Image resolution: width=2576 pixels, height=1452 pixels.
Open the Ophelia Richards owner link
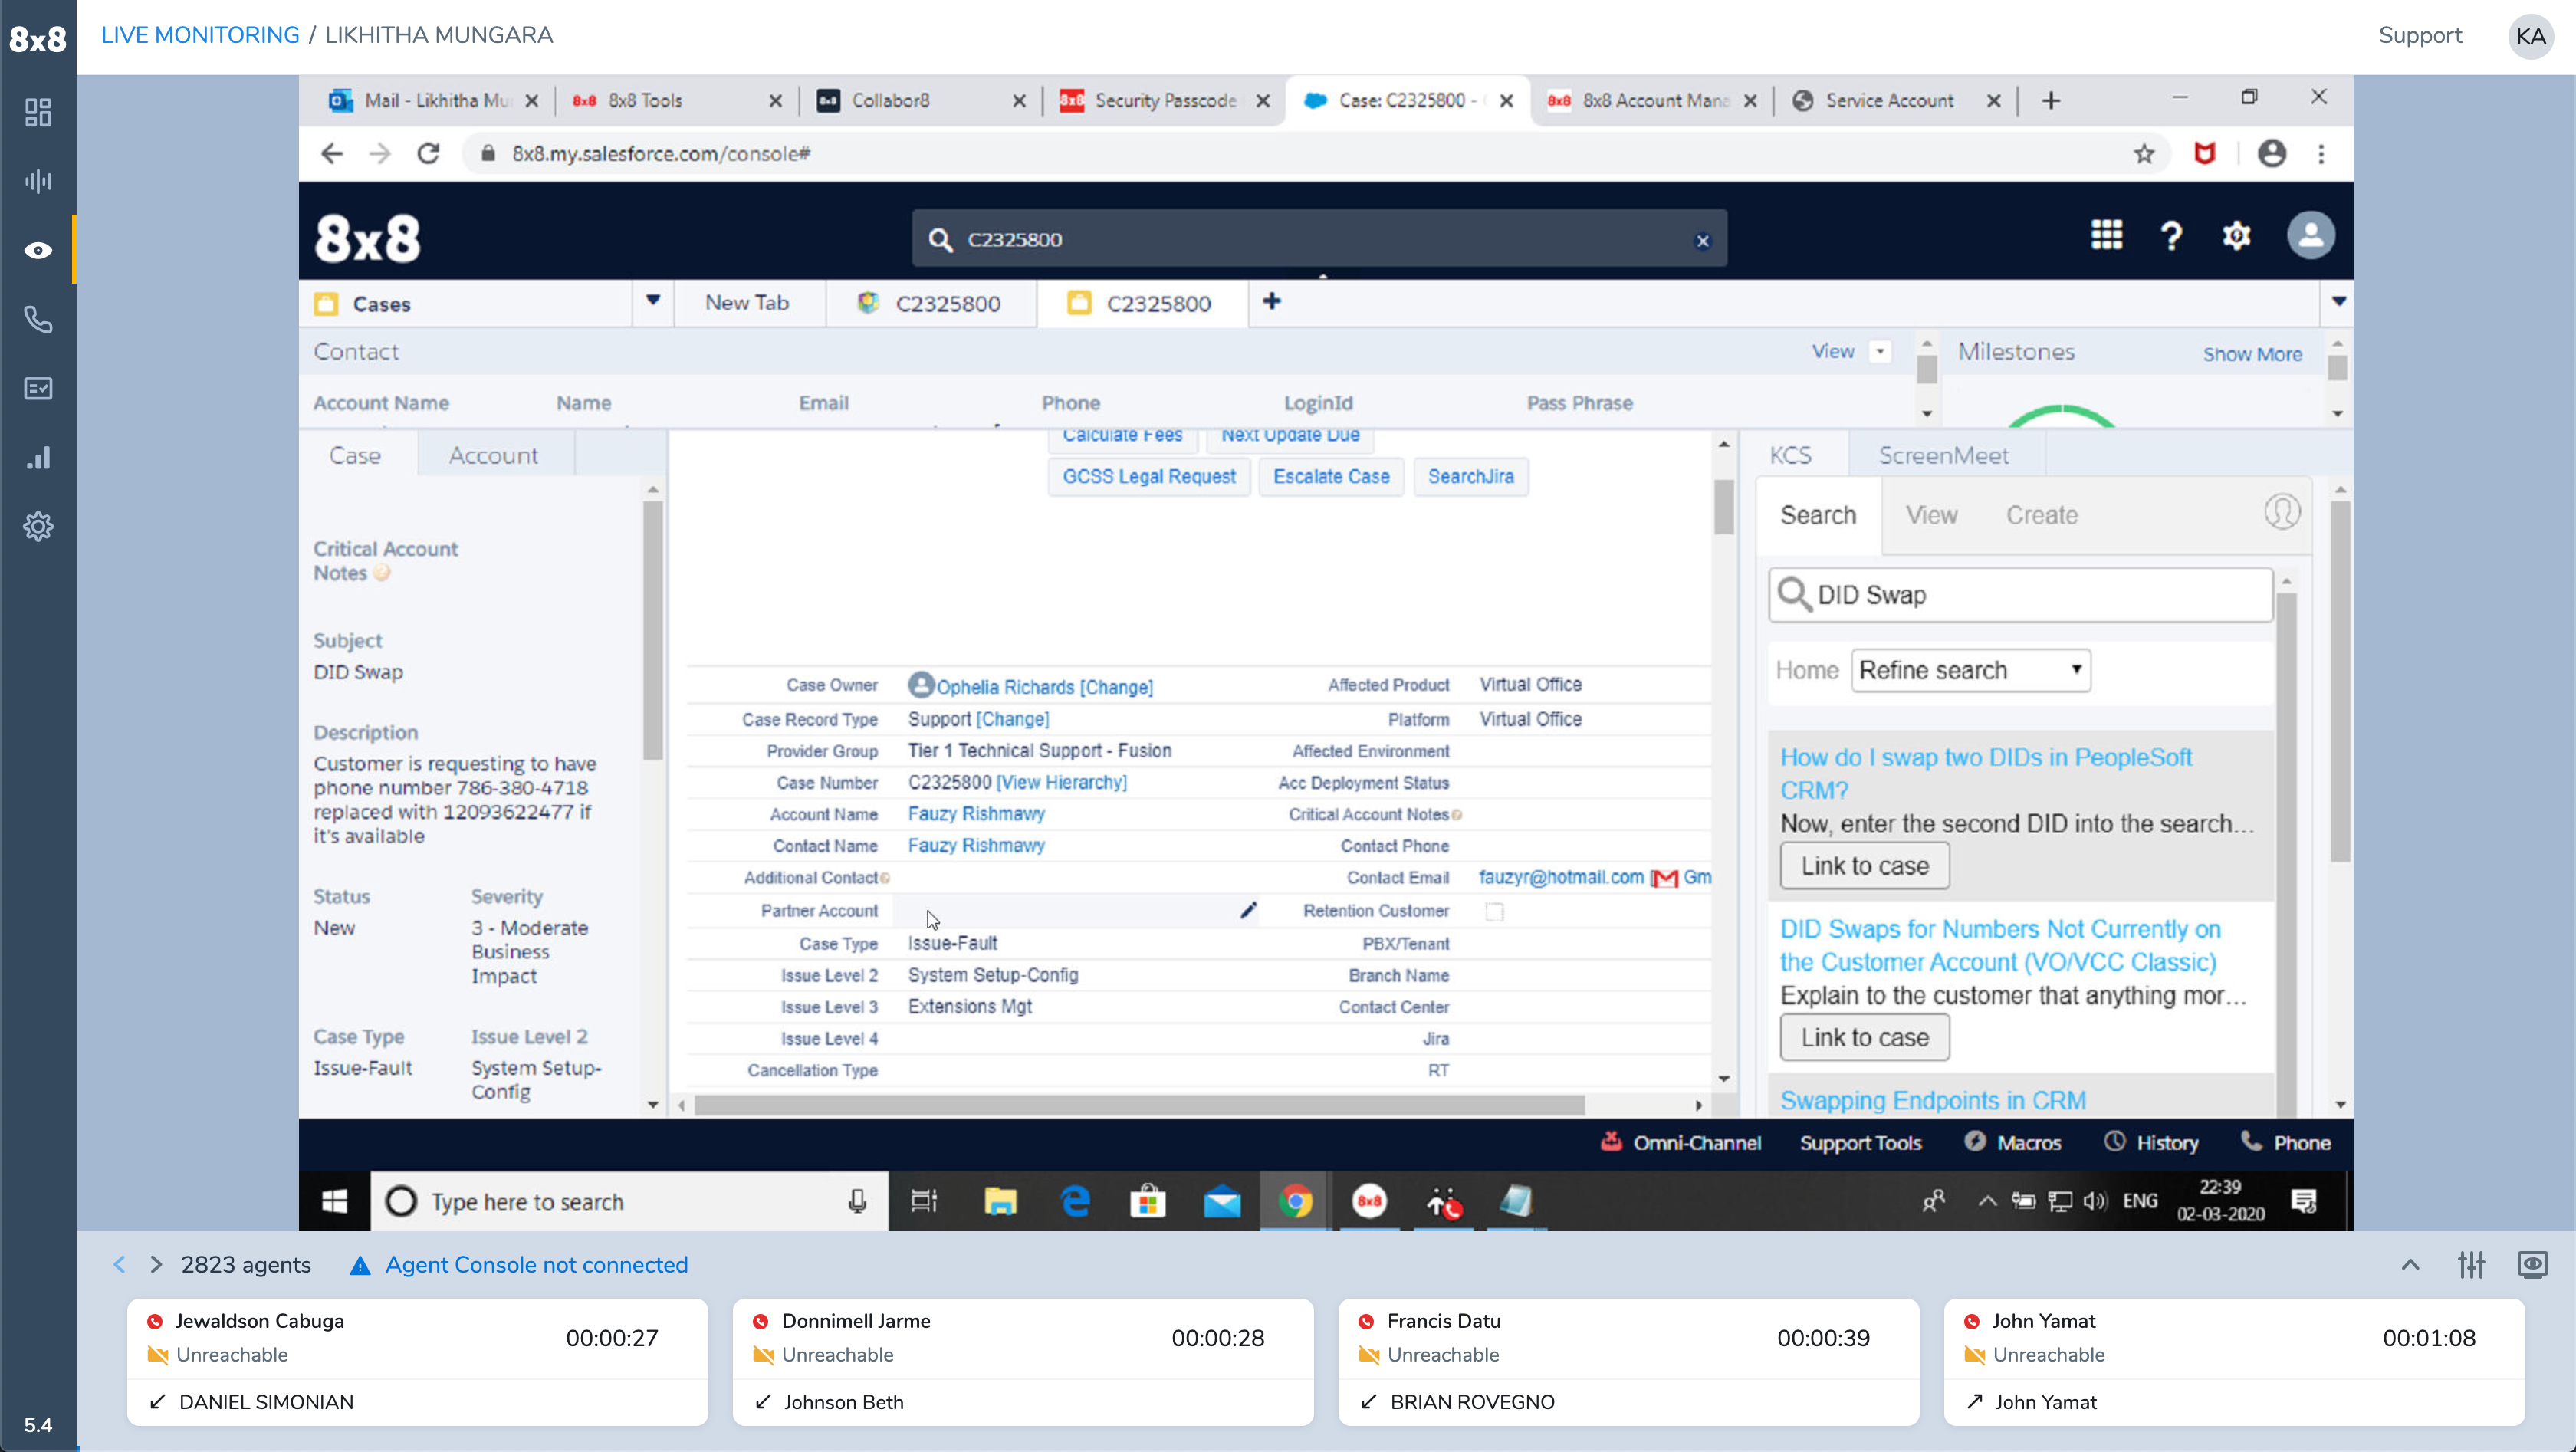point(1005,687)
